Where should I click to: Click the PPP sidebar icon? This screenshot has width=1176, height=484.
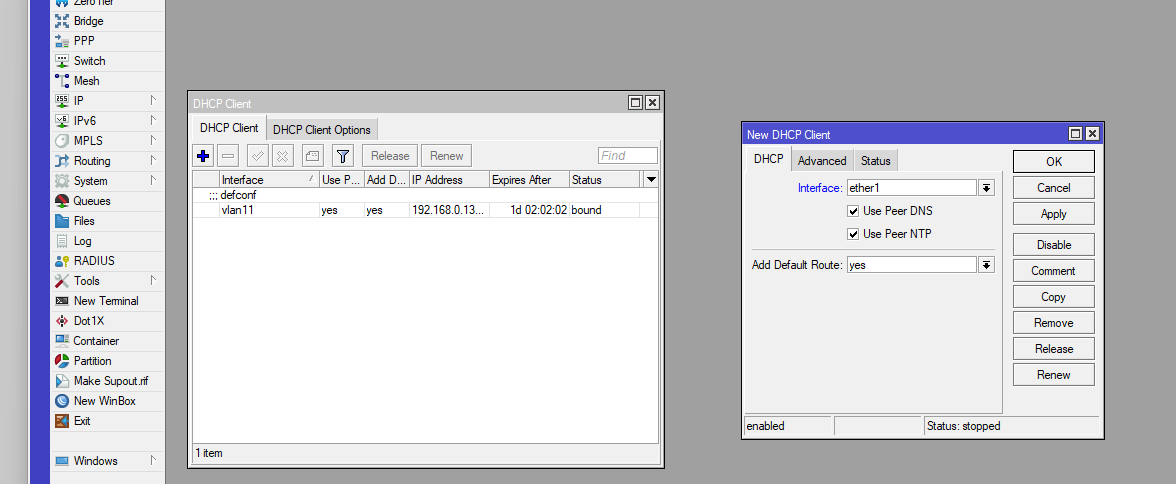pos(62,41)
